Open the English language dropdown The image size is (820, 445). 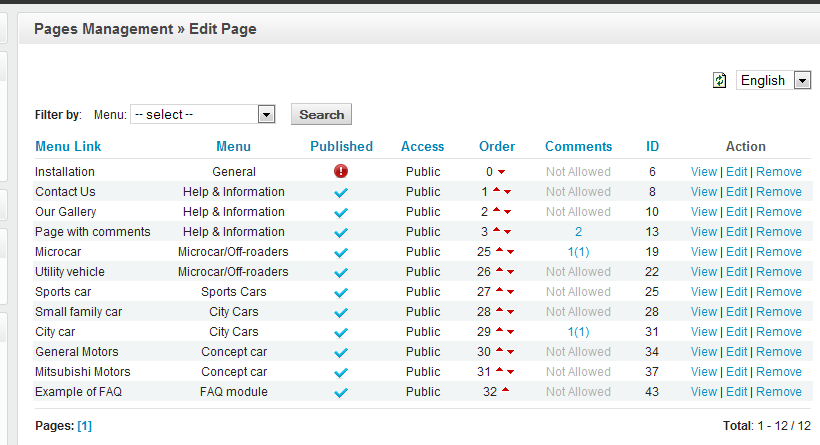[x=802, y=80]
